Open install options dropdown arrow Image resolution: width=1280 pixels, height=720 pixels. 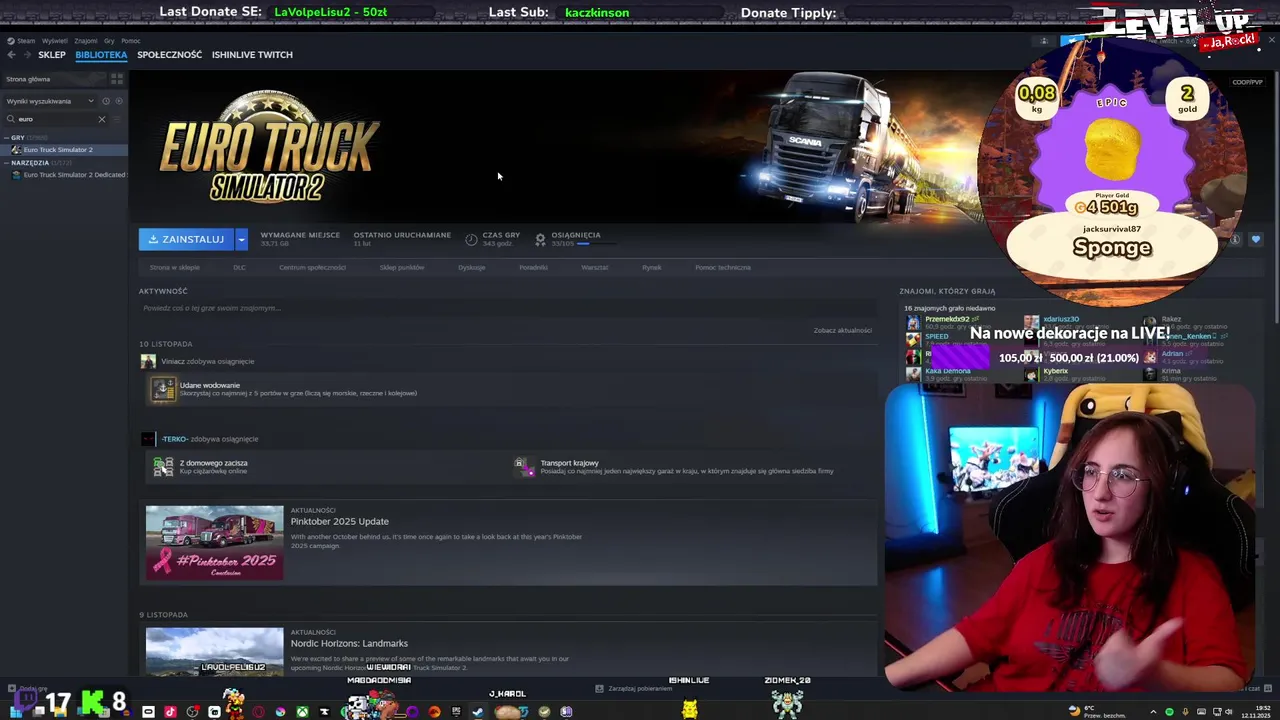[241, 240]
